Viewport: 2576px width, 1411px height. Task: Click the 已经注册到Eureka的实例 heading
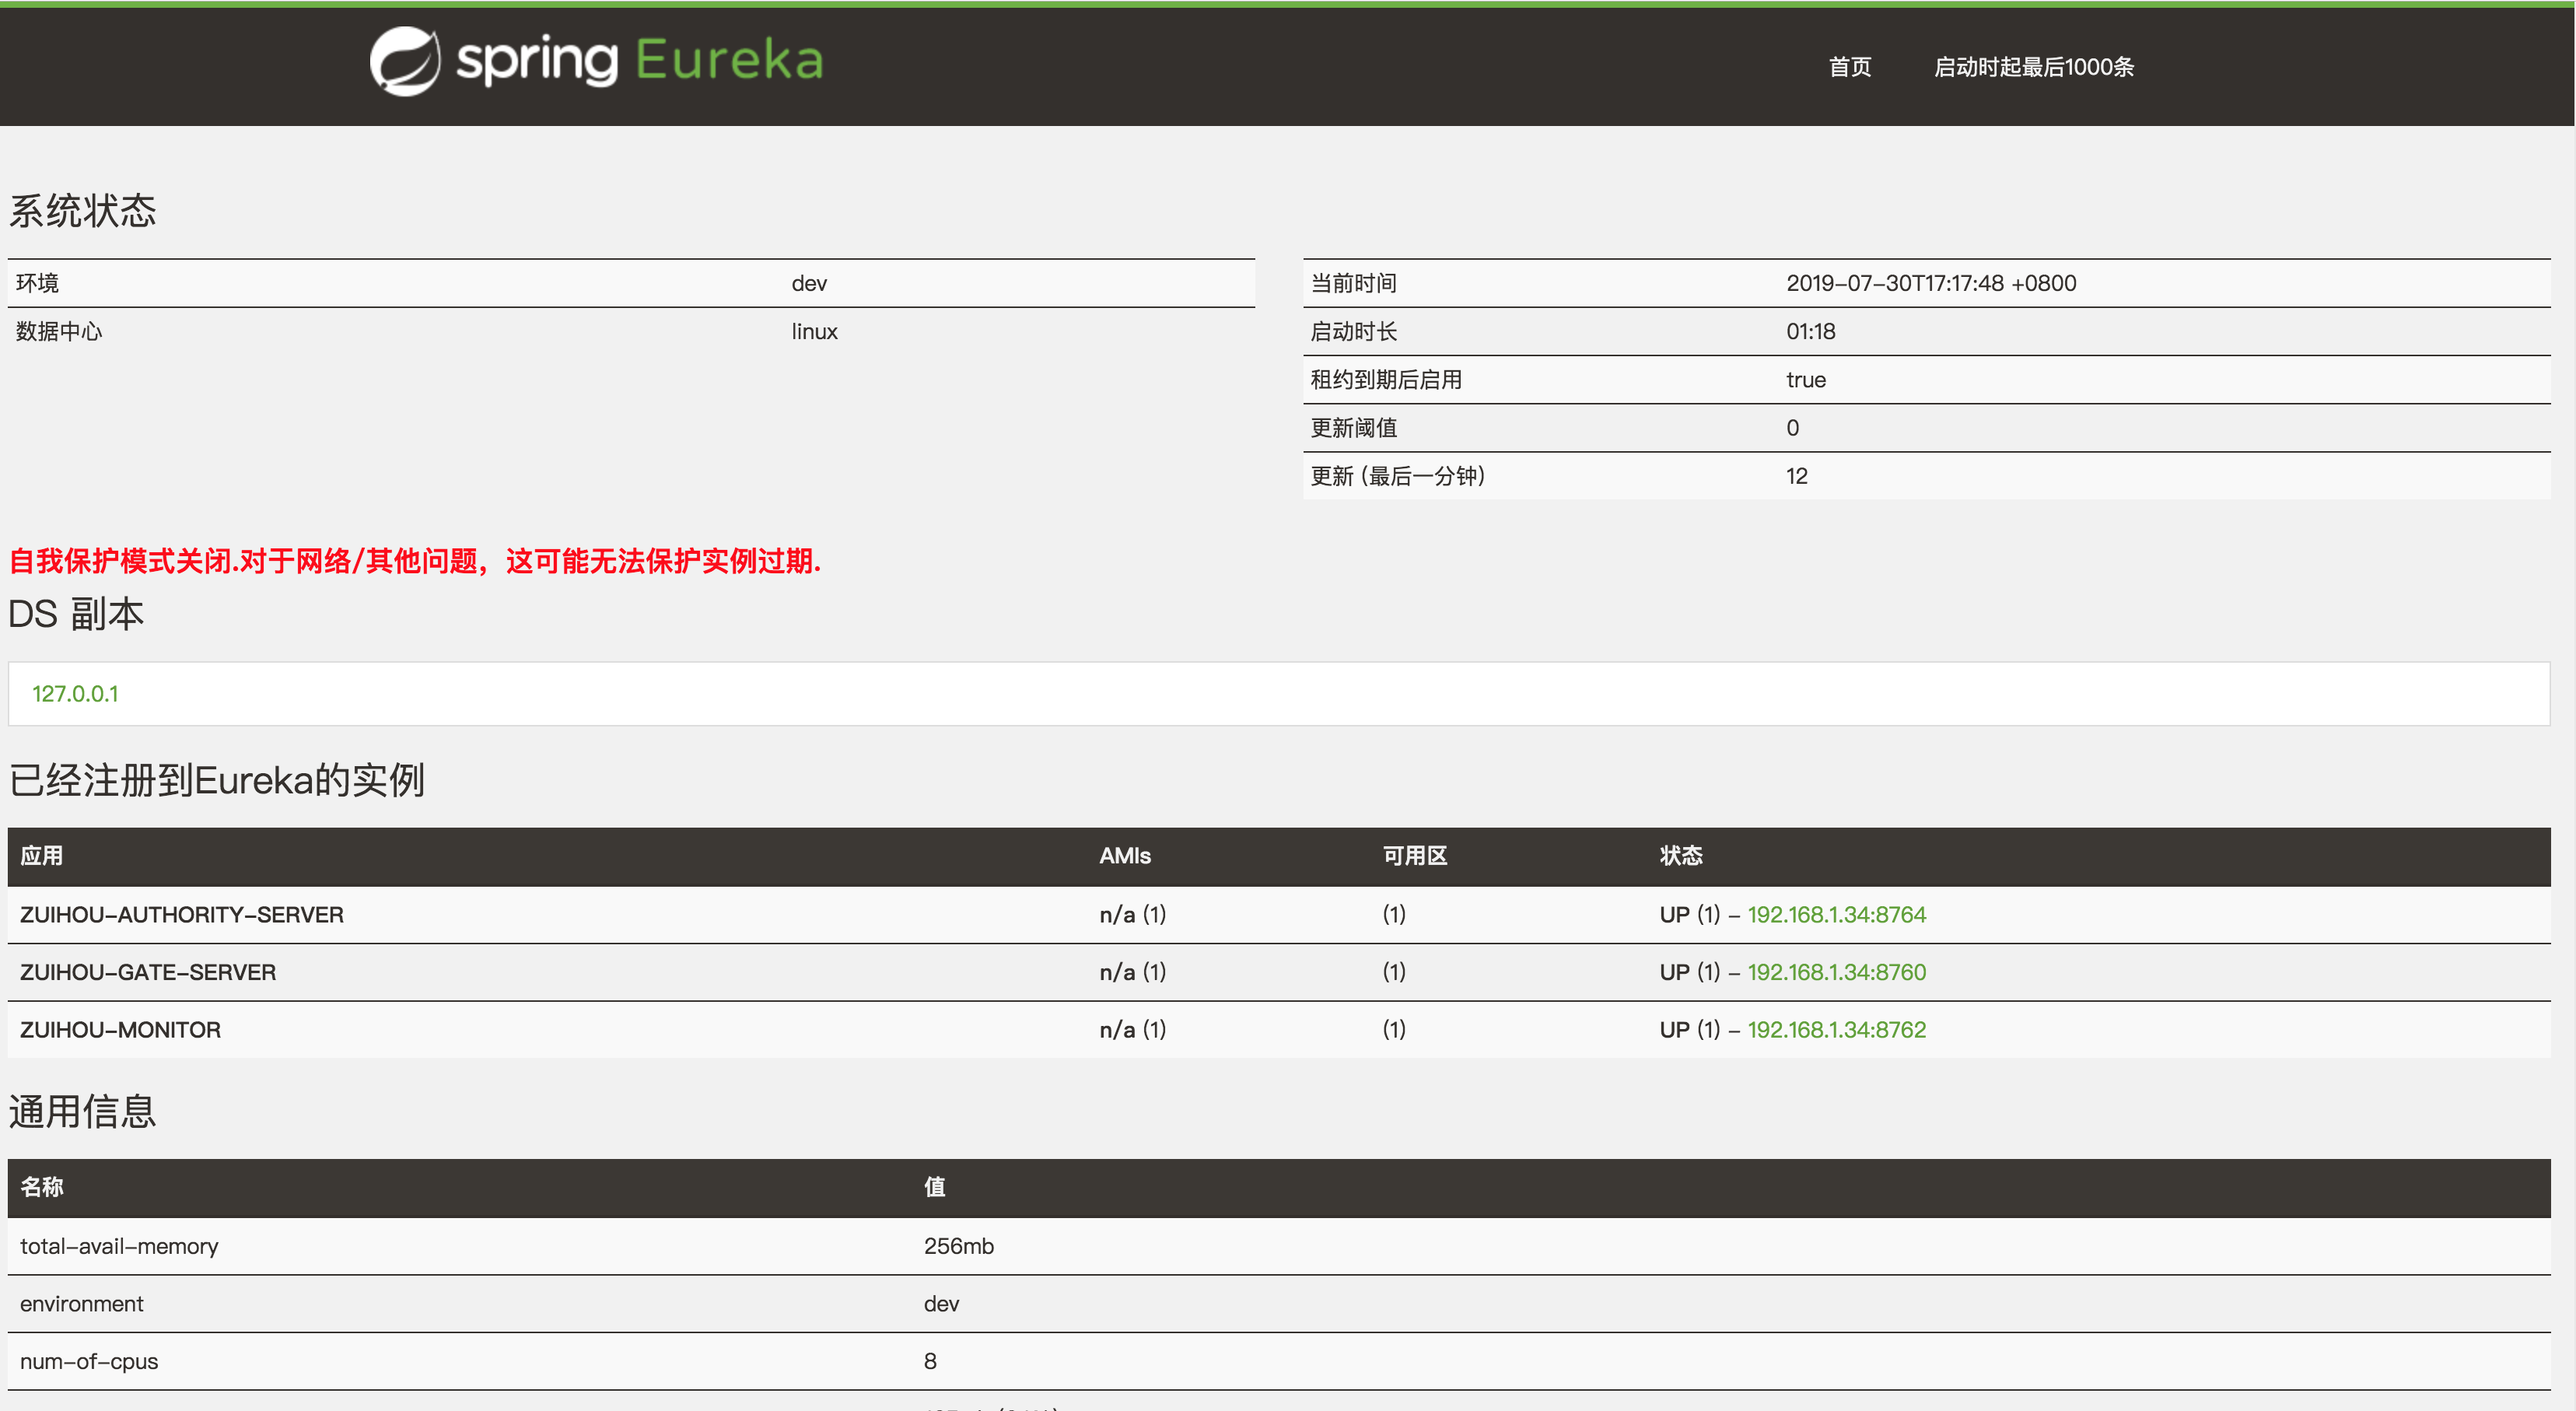[217, 780]
